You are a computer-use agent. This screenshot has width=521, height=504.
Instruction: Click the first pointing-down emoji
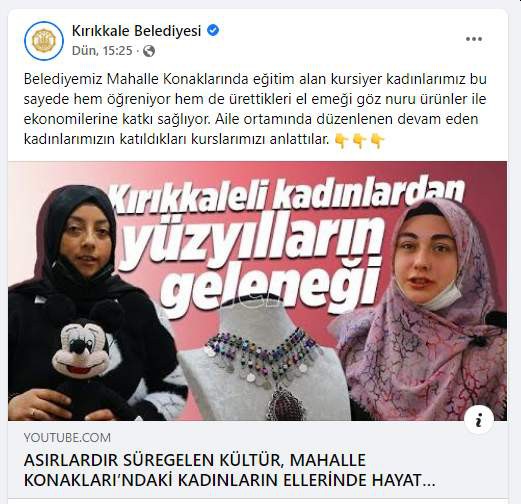coord(341,141)
